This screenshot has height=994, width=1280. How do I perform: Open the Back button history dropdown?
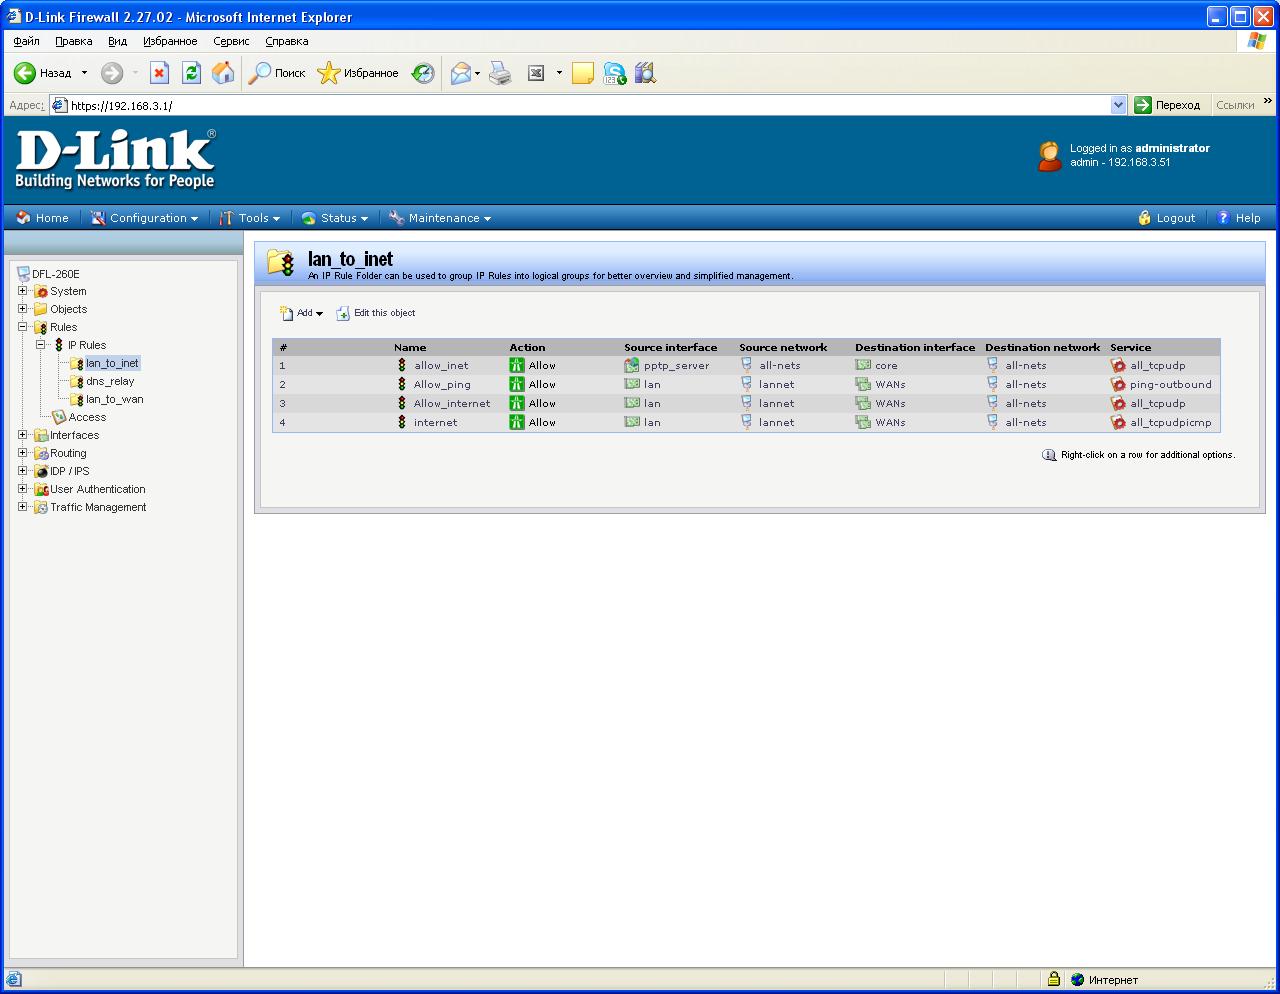point(84,73)
